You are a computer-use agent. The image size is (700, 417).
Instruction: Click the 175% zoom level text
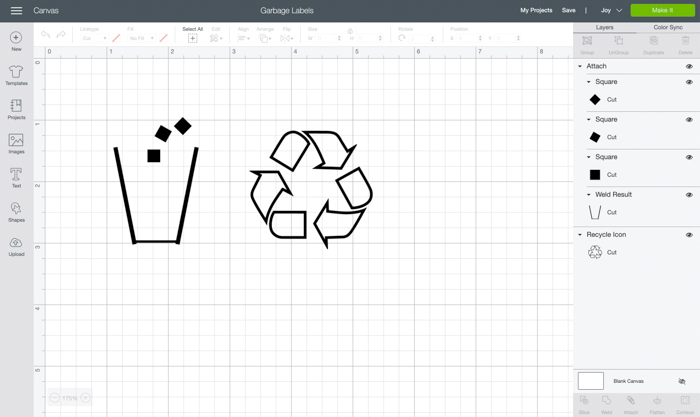(70, 398)
